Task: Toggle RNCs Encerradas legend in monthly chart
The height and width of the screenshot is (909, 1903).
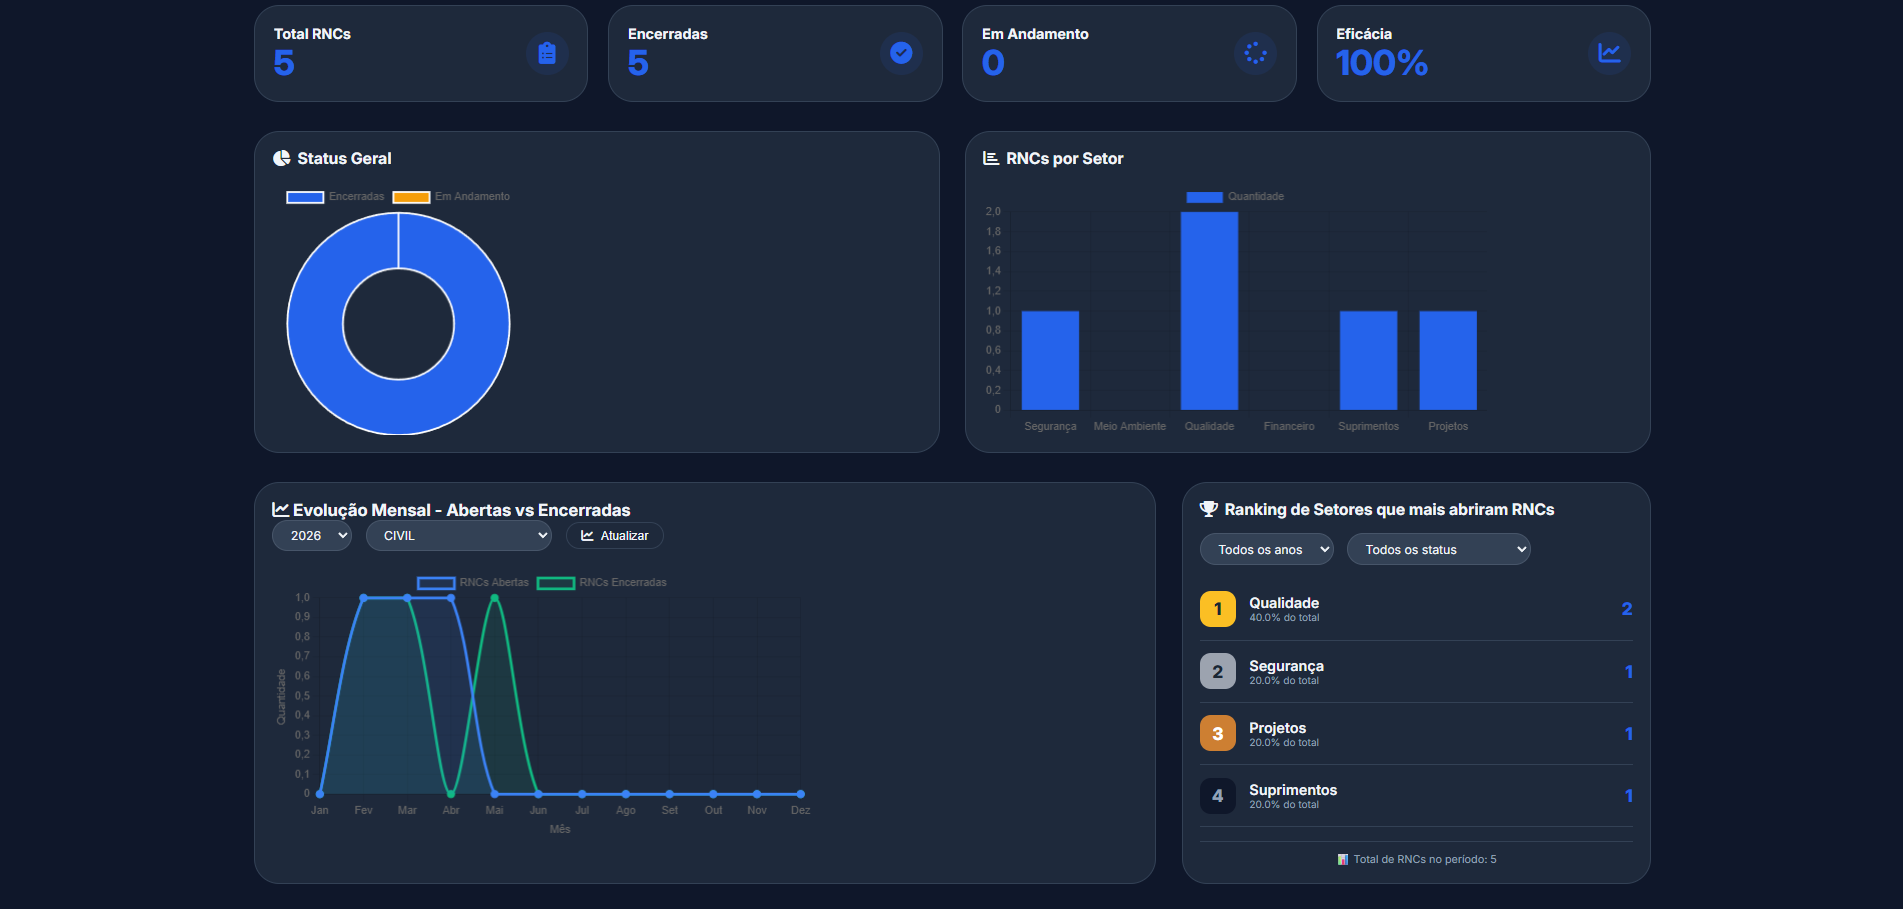Action: [x=602, y=583]
